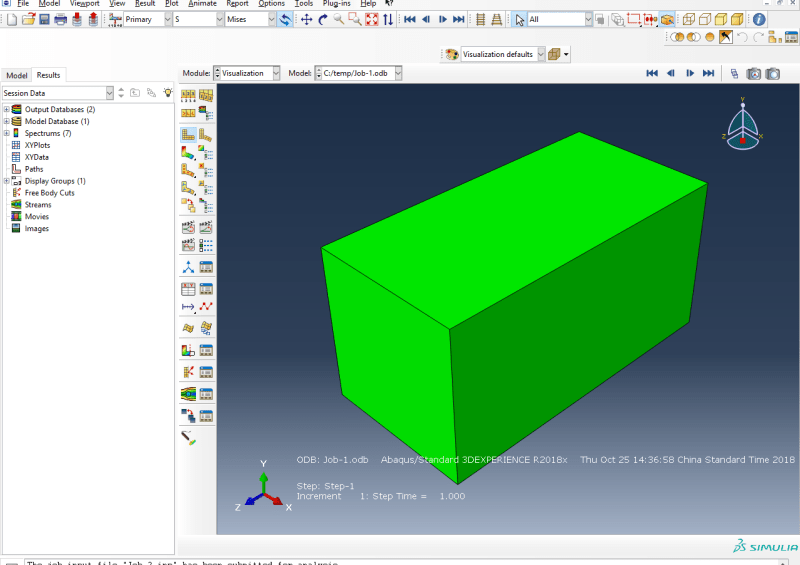The width and height of the screenshot is (800, 565).
Task: Save with the floppy disk icon
Action: pos(44,19)
